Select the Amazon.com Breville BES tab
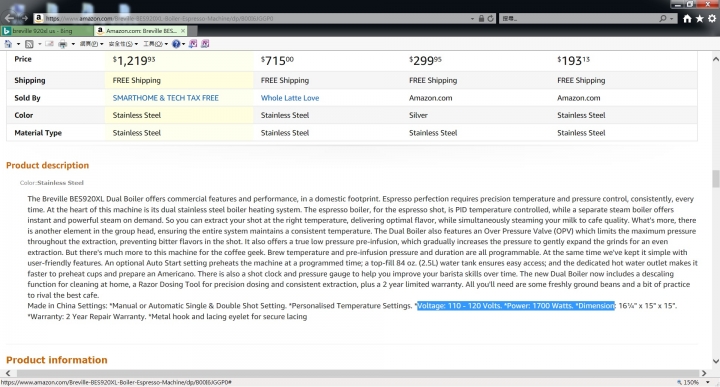The height and width of the screenshot is (387, 720). click(141, 31)
